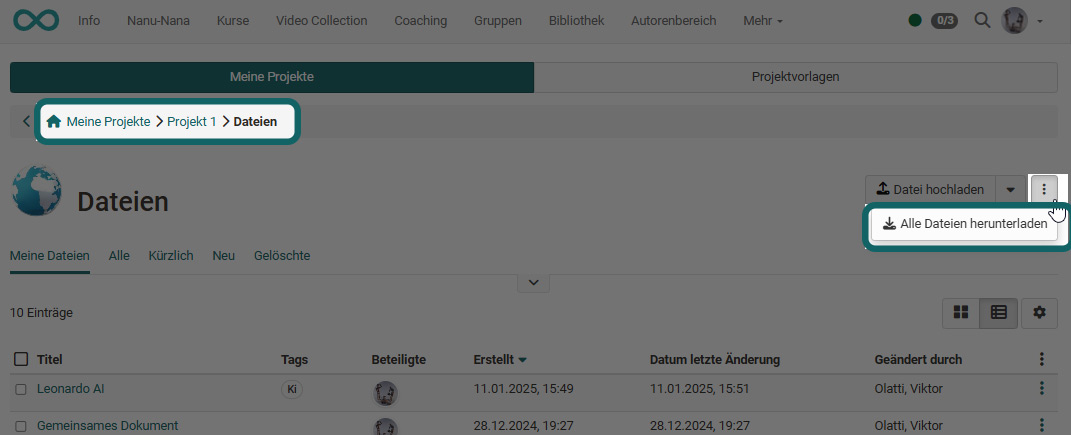This screenshot has height=435, width=1071.
Task: Expand the filter chevron below tabs
Action: (x=533, y=283)
